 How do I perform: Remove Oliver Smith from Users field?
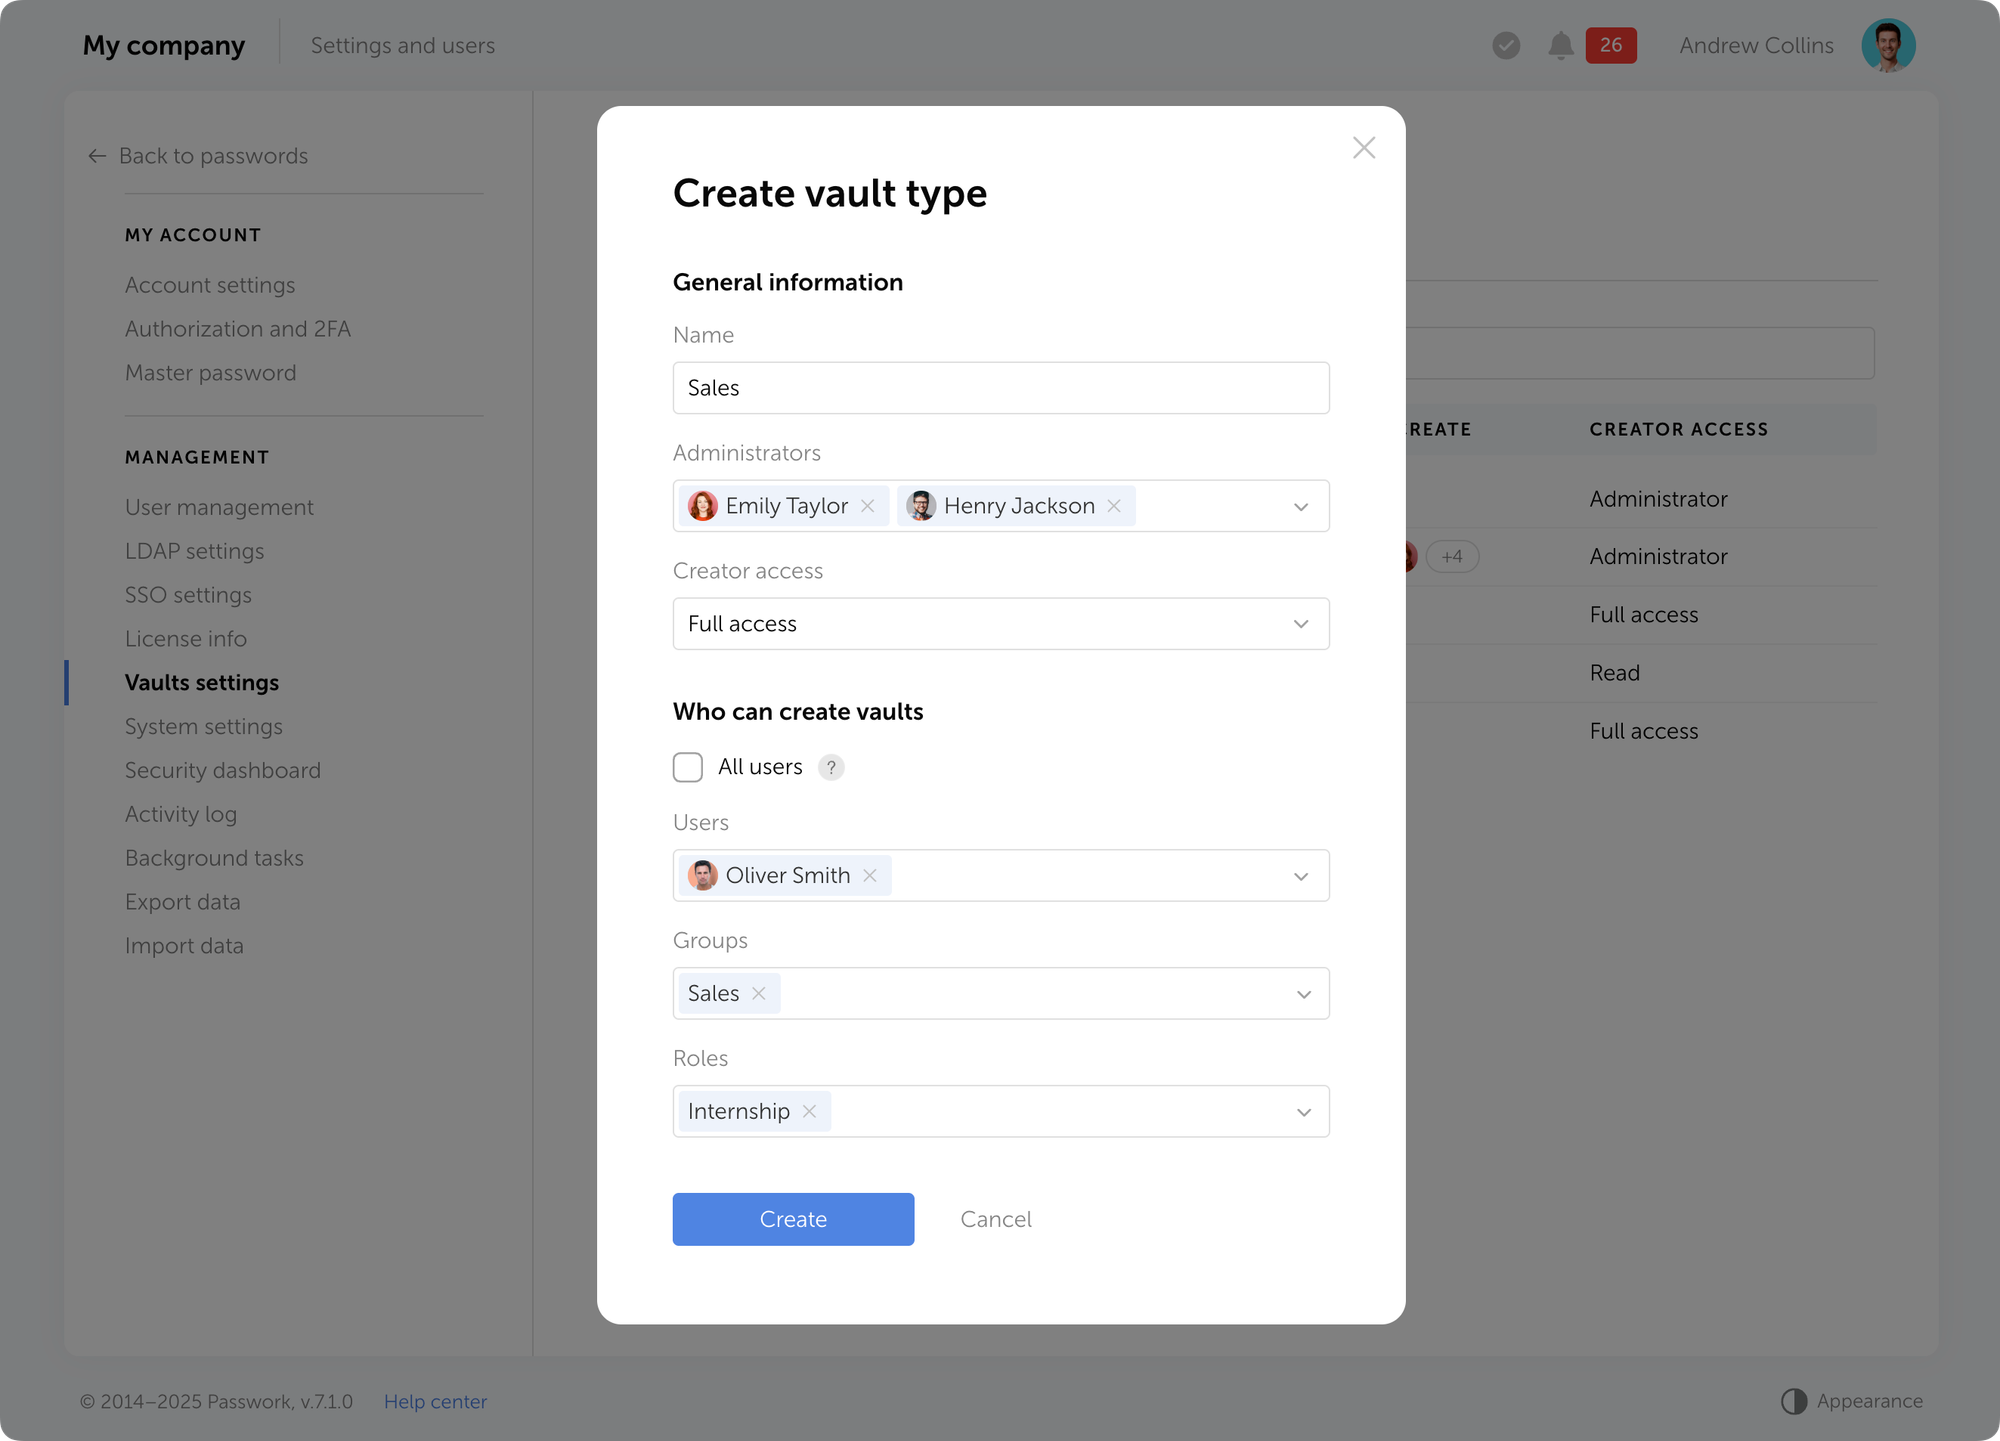870,876
